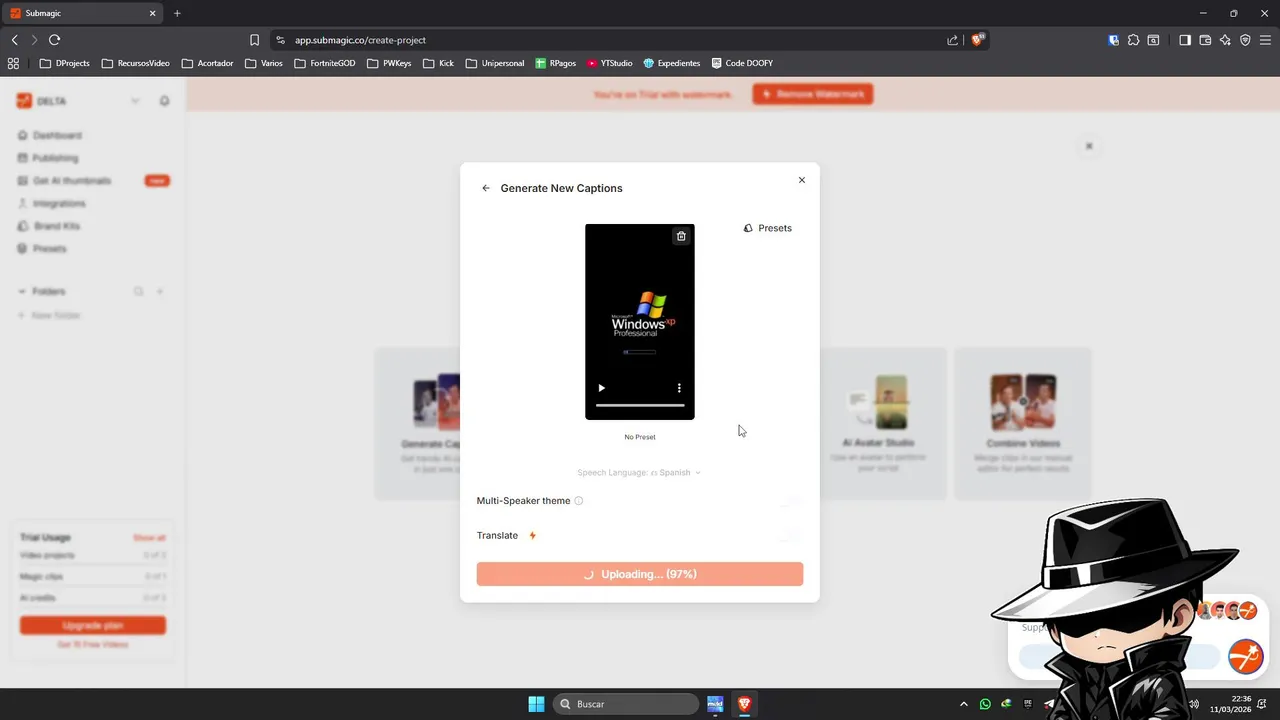Toggle the Translate switch
1280x720 pixels.
point(790,535)
